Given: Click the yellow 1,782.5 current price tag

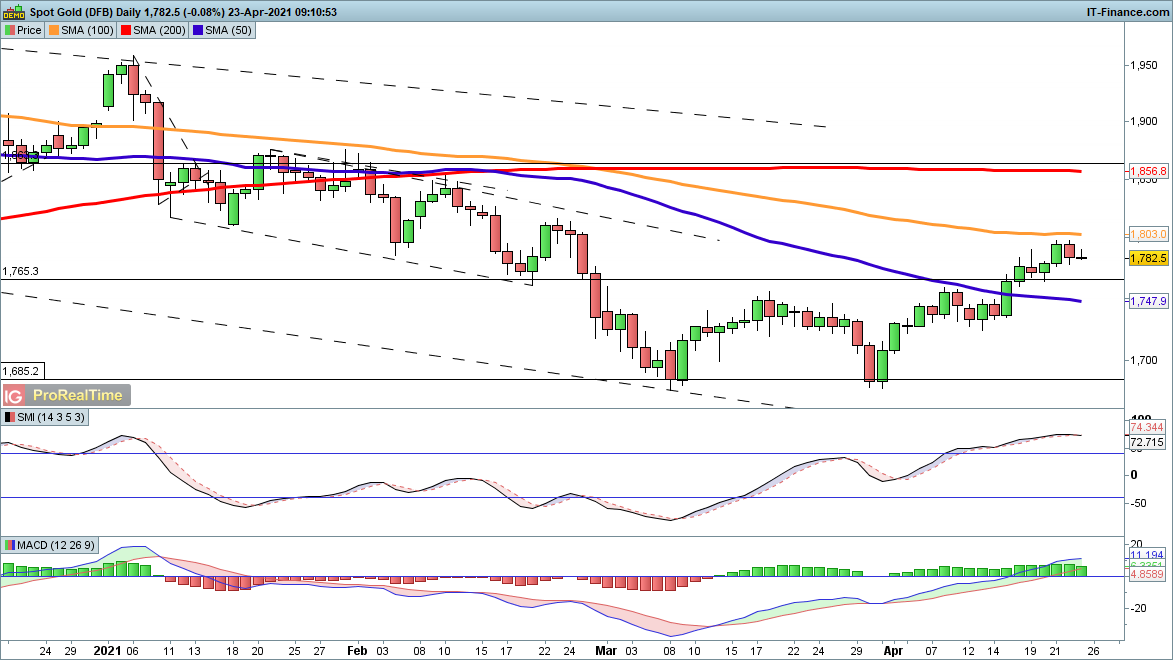Looking at the screenshot, I should pos(1148,258).
